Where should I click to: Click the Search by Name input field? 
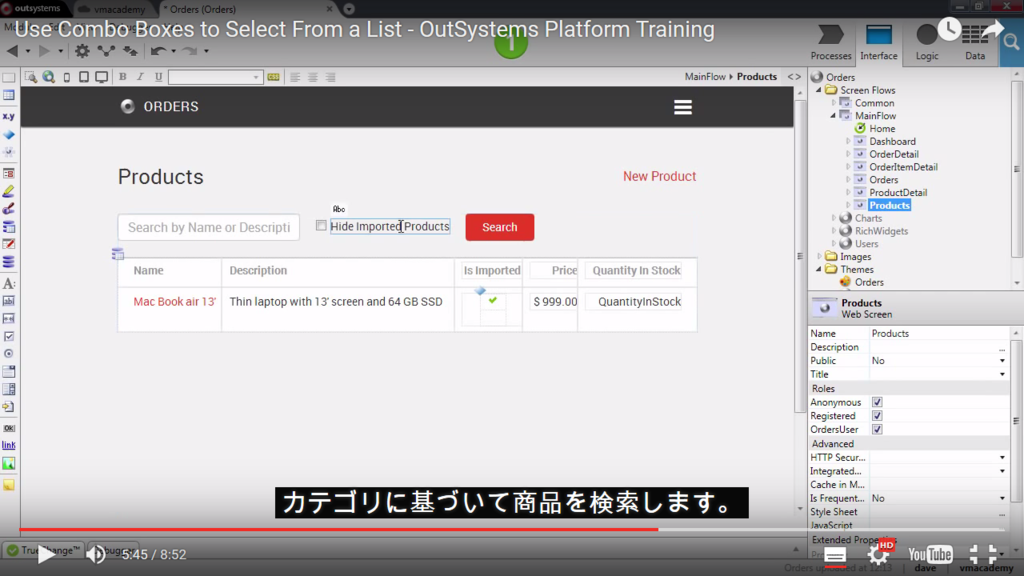[x=208, y=227]
